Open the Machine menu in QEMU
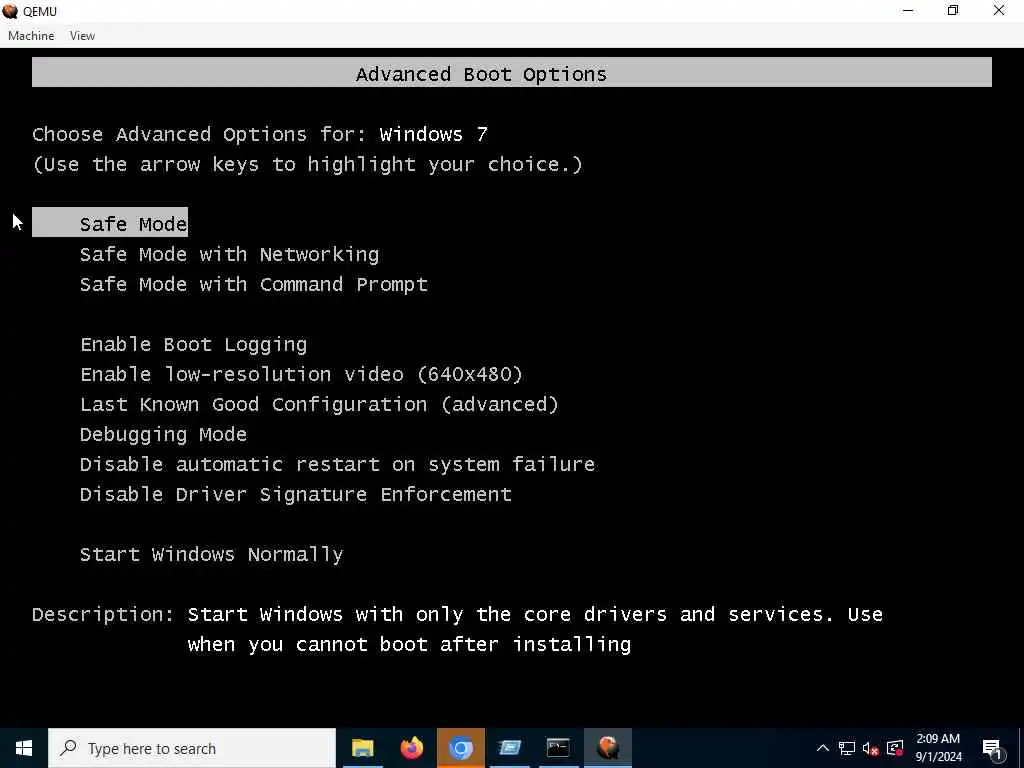The height and width of the screenshot is (768, 1024). click(x=31, y=36)
